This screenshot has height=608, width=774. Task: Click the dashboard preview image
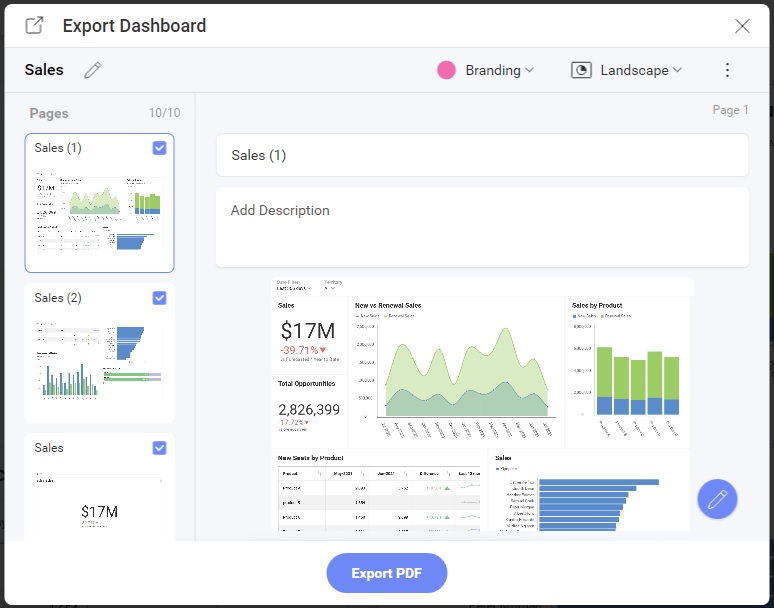(482, 403)
